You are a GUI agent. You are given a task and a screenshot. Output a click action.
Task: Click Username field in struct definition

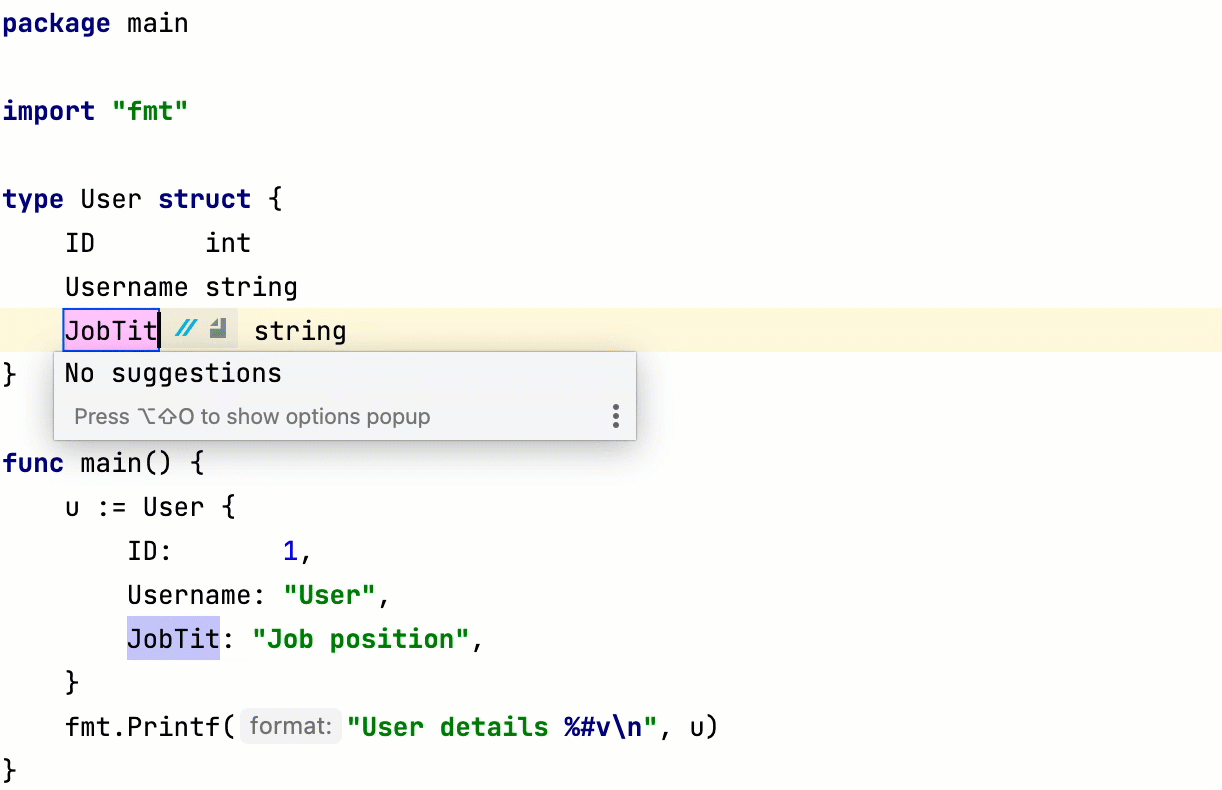tap(126, 287)
